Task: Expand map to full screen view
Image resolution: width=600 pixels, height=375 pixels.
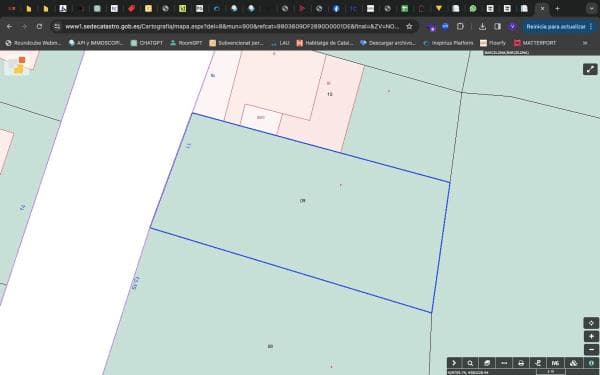Action: (590, 69)
